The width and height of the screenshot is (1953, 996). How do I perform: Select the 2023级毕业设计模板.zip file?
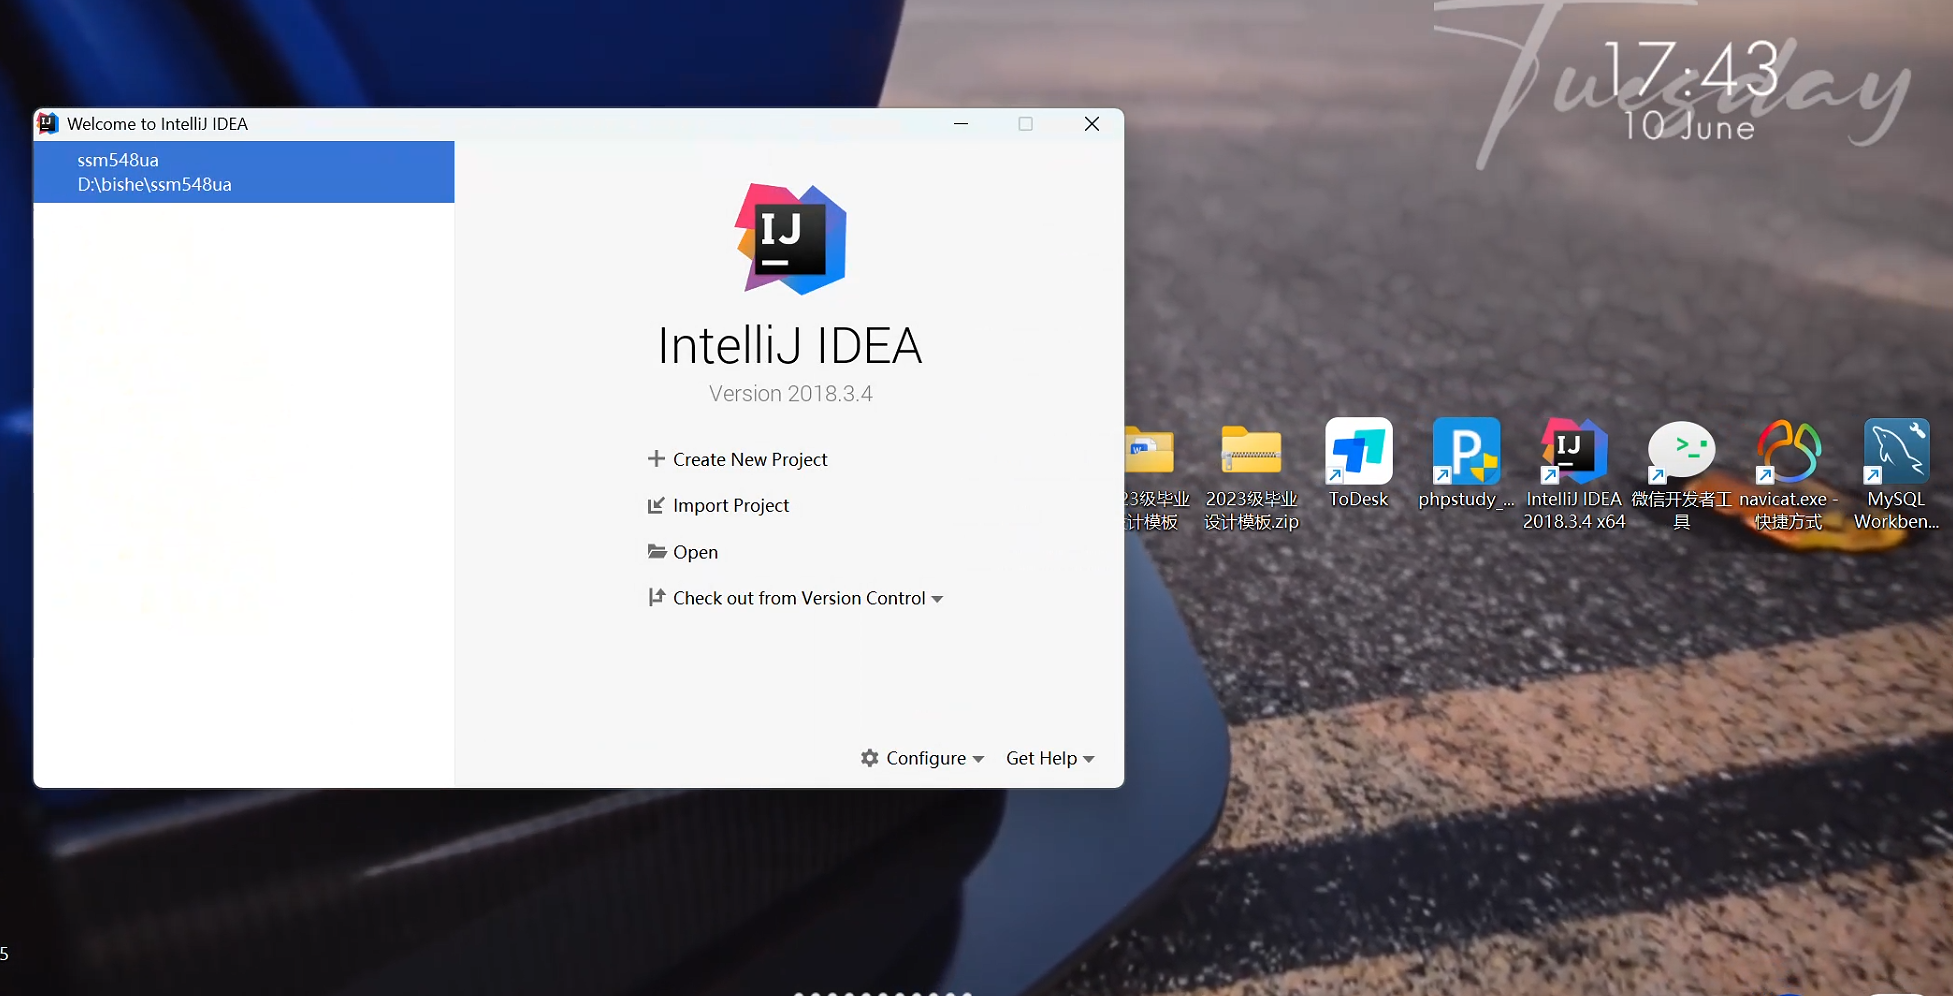[1251, 478]
